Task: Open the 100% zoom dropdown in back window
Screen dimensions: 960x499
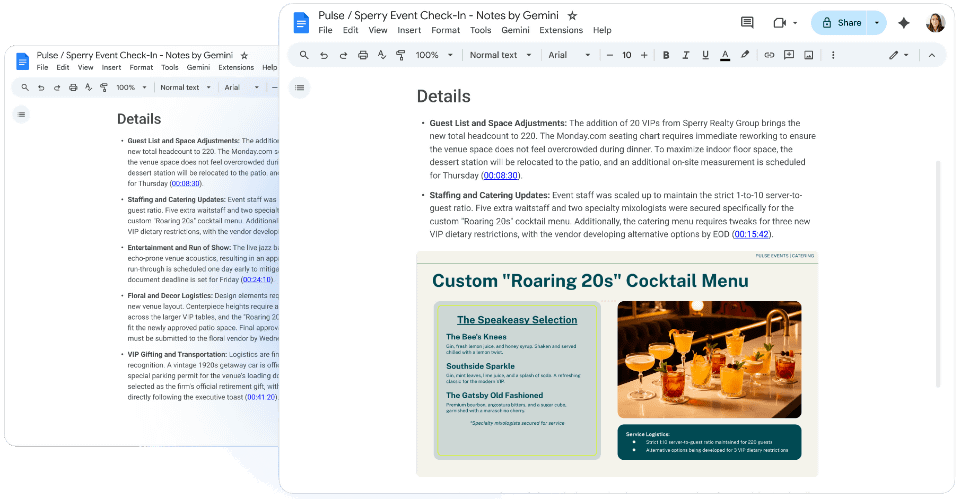Action: pos(132,88)
